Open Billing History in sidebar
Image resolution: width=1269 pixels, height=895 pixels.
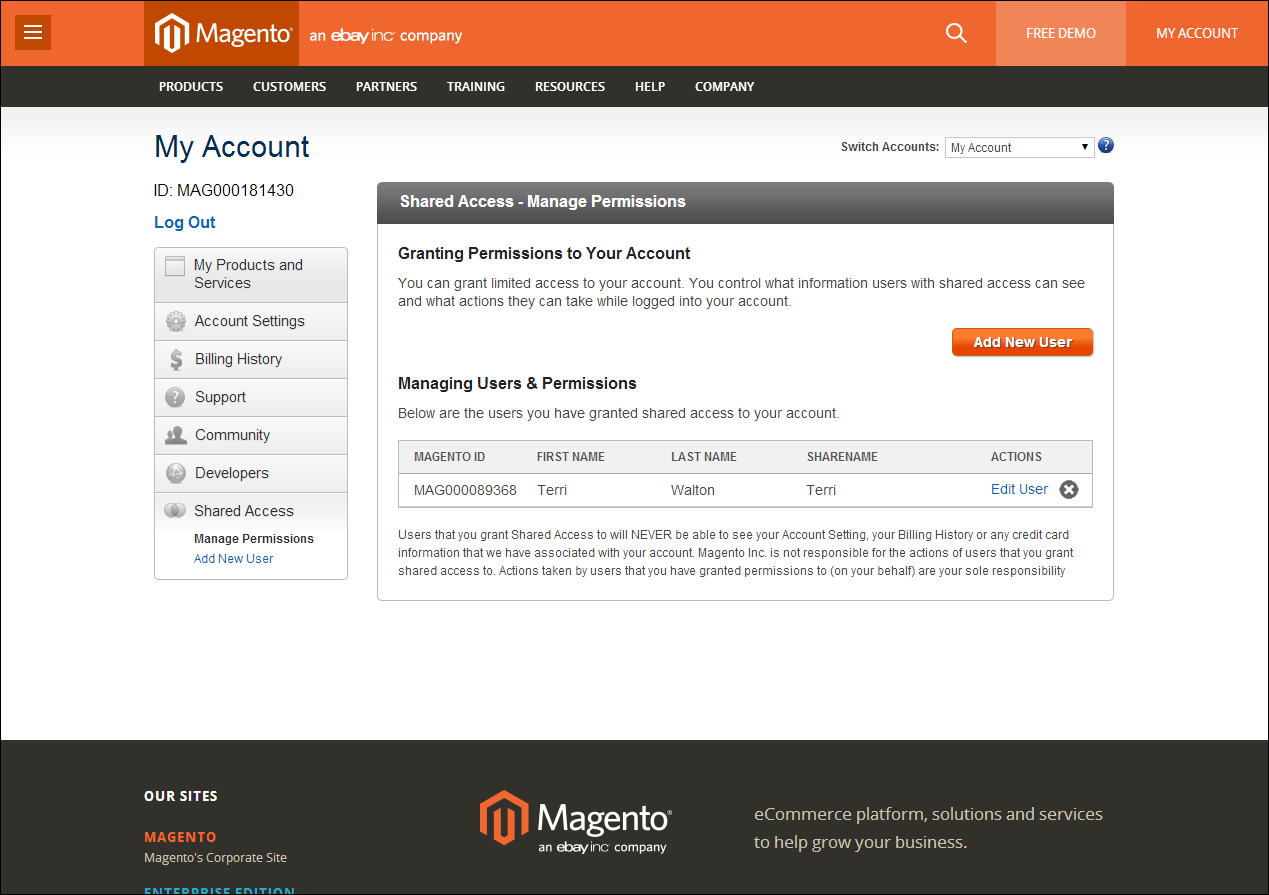[x=251, y=360]
